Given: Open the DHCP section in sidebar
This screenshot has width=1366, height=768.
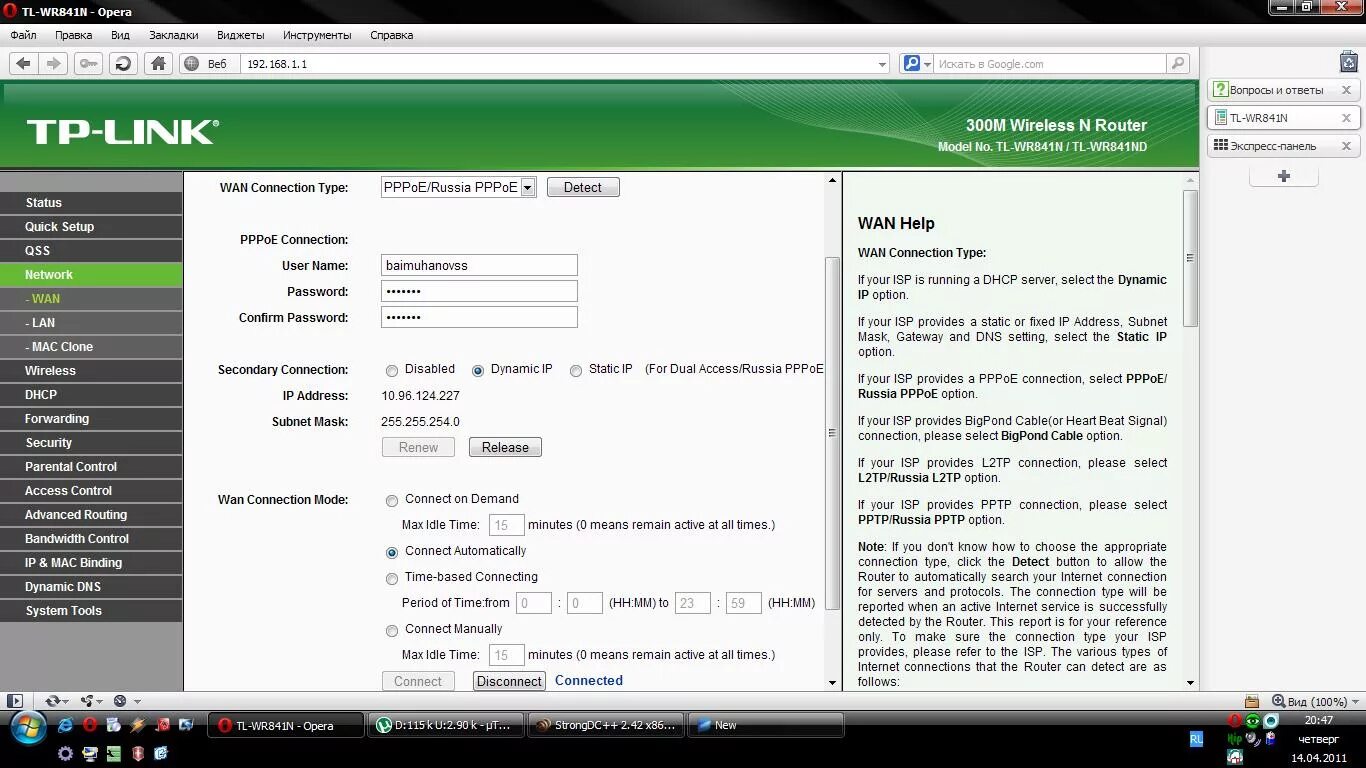Looking at the screenshot, I should 91,394.
